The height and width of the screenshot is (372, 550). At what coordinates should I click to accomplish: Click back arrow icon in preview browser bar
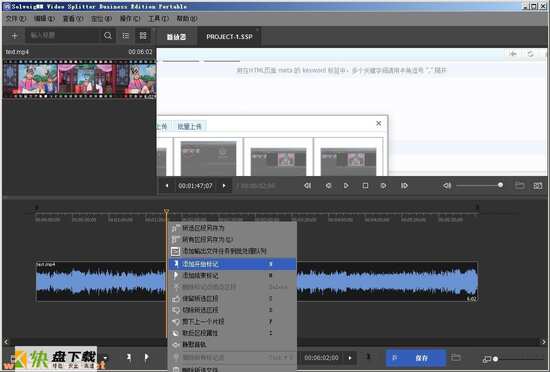(x=513, y=54)
